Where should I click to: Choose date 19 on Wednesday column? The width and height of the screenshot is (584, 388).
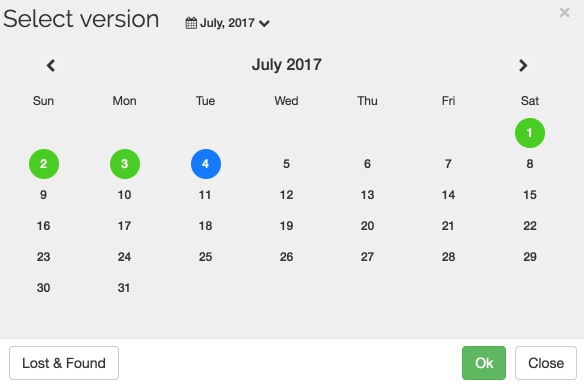click(286, 226)
